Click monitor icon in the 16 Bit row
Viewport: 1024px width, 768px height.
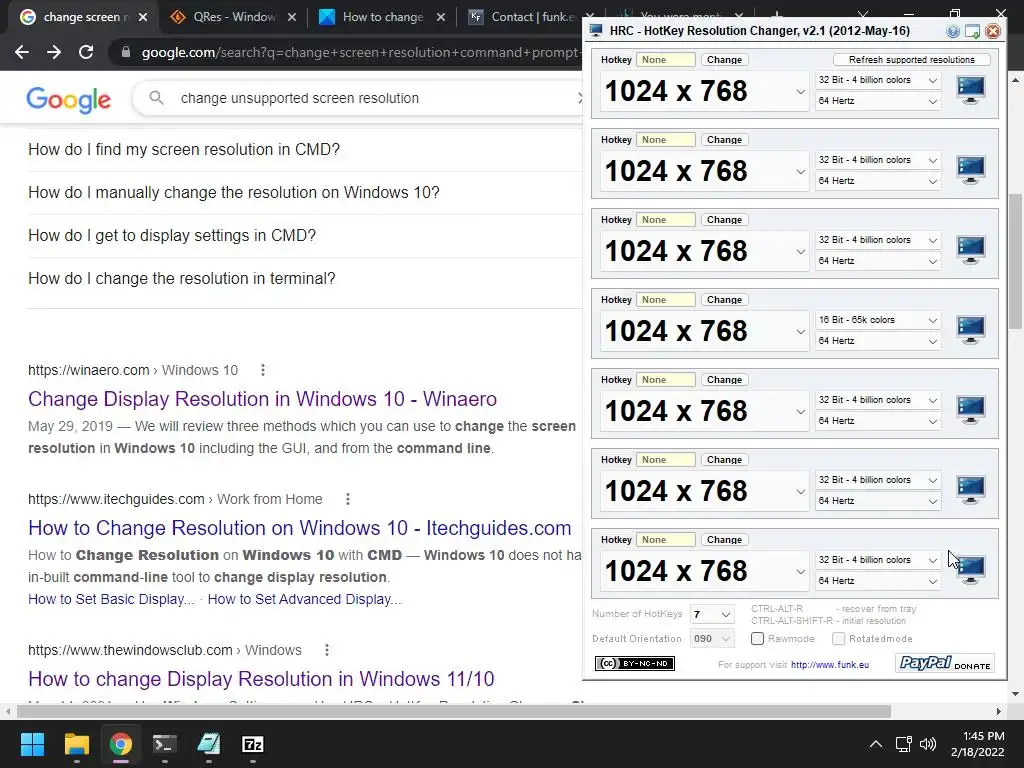point(970,329)
